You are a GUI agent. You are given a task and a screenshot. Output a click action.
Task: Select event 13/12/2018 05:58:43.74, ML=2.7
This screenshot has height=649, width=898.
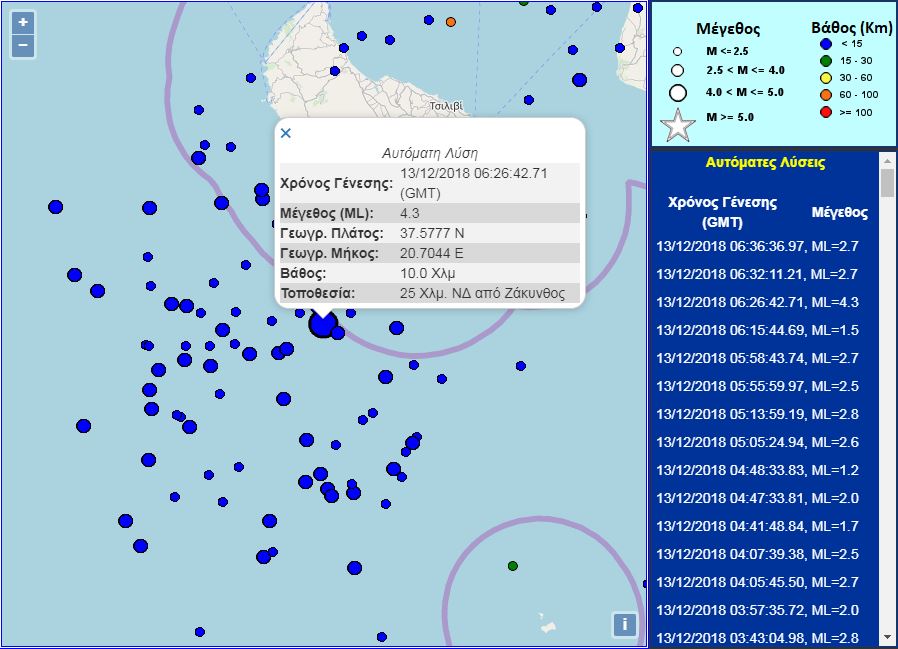(757, 359)
